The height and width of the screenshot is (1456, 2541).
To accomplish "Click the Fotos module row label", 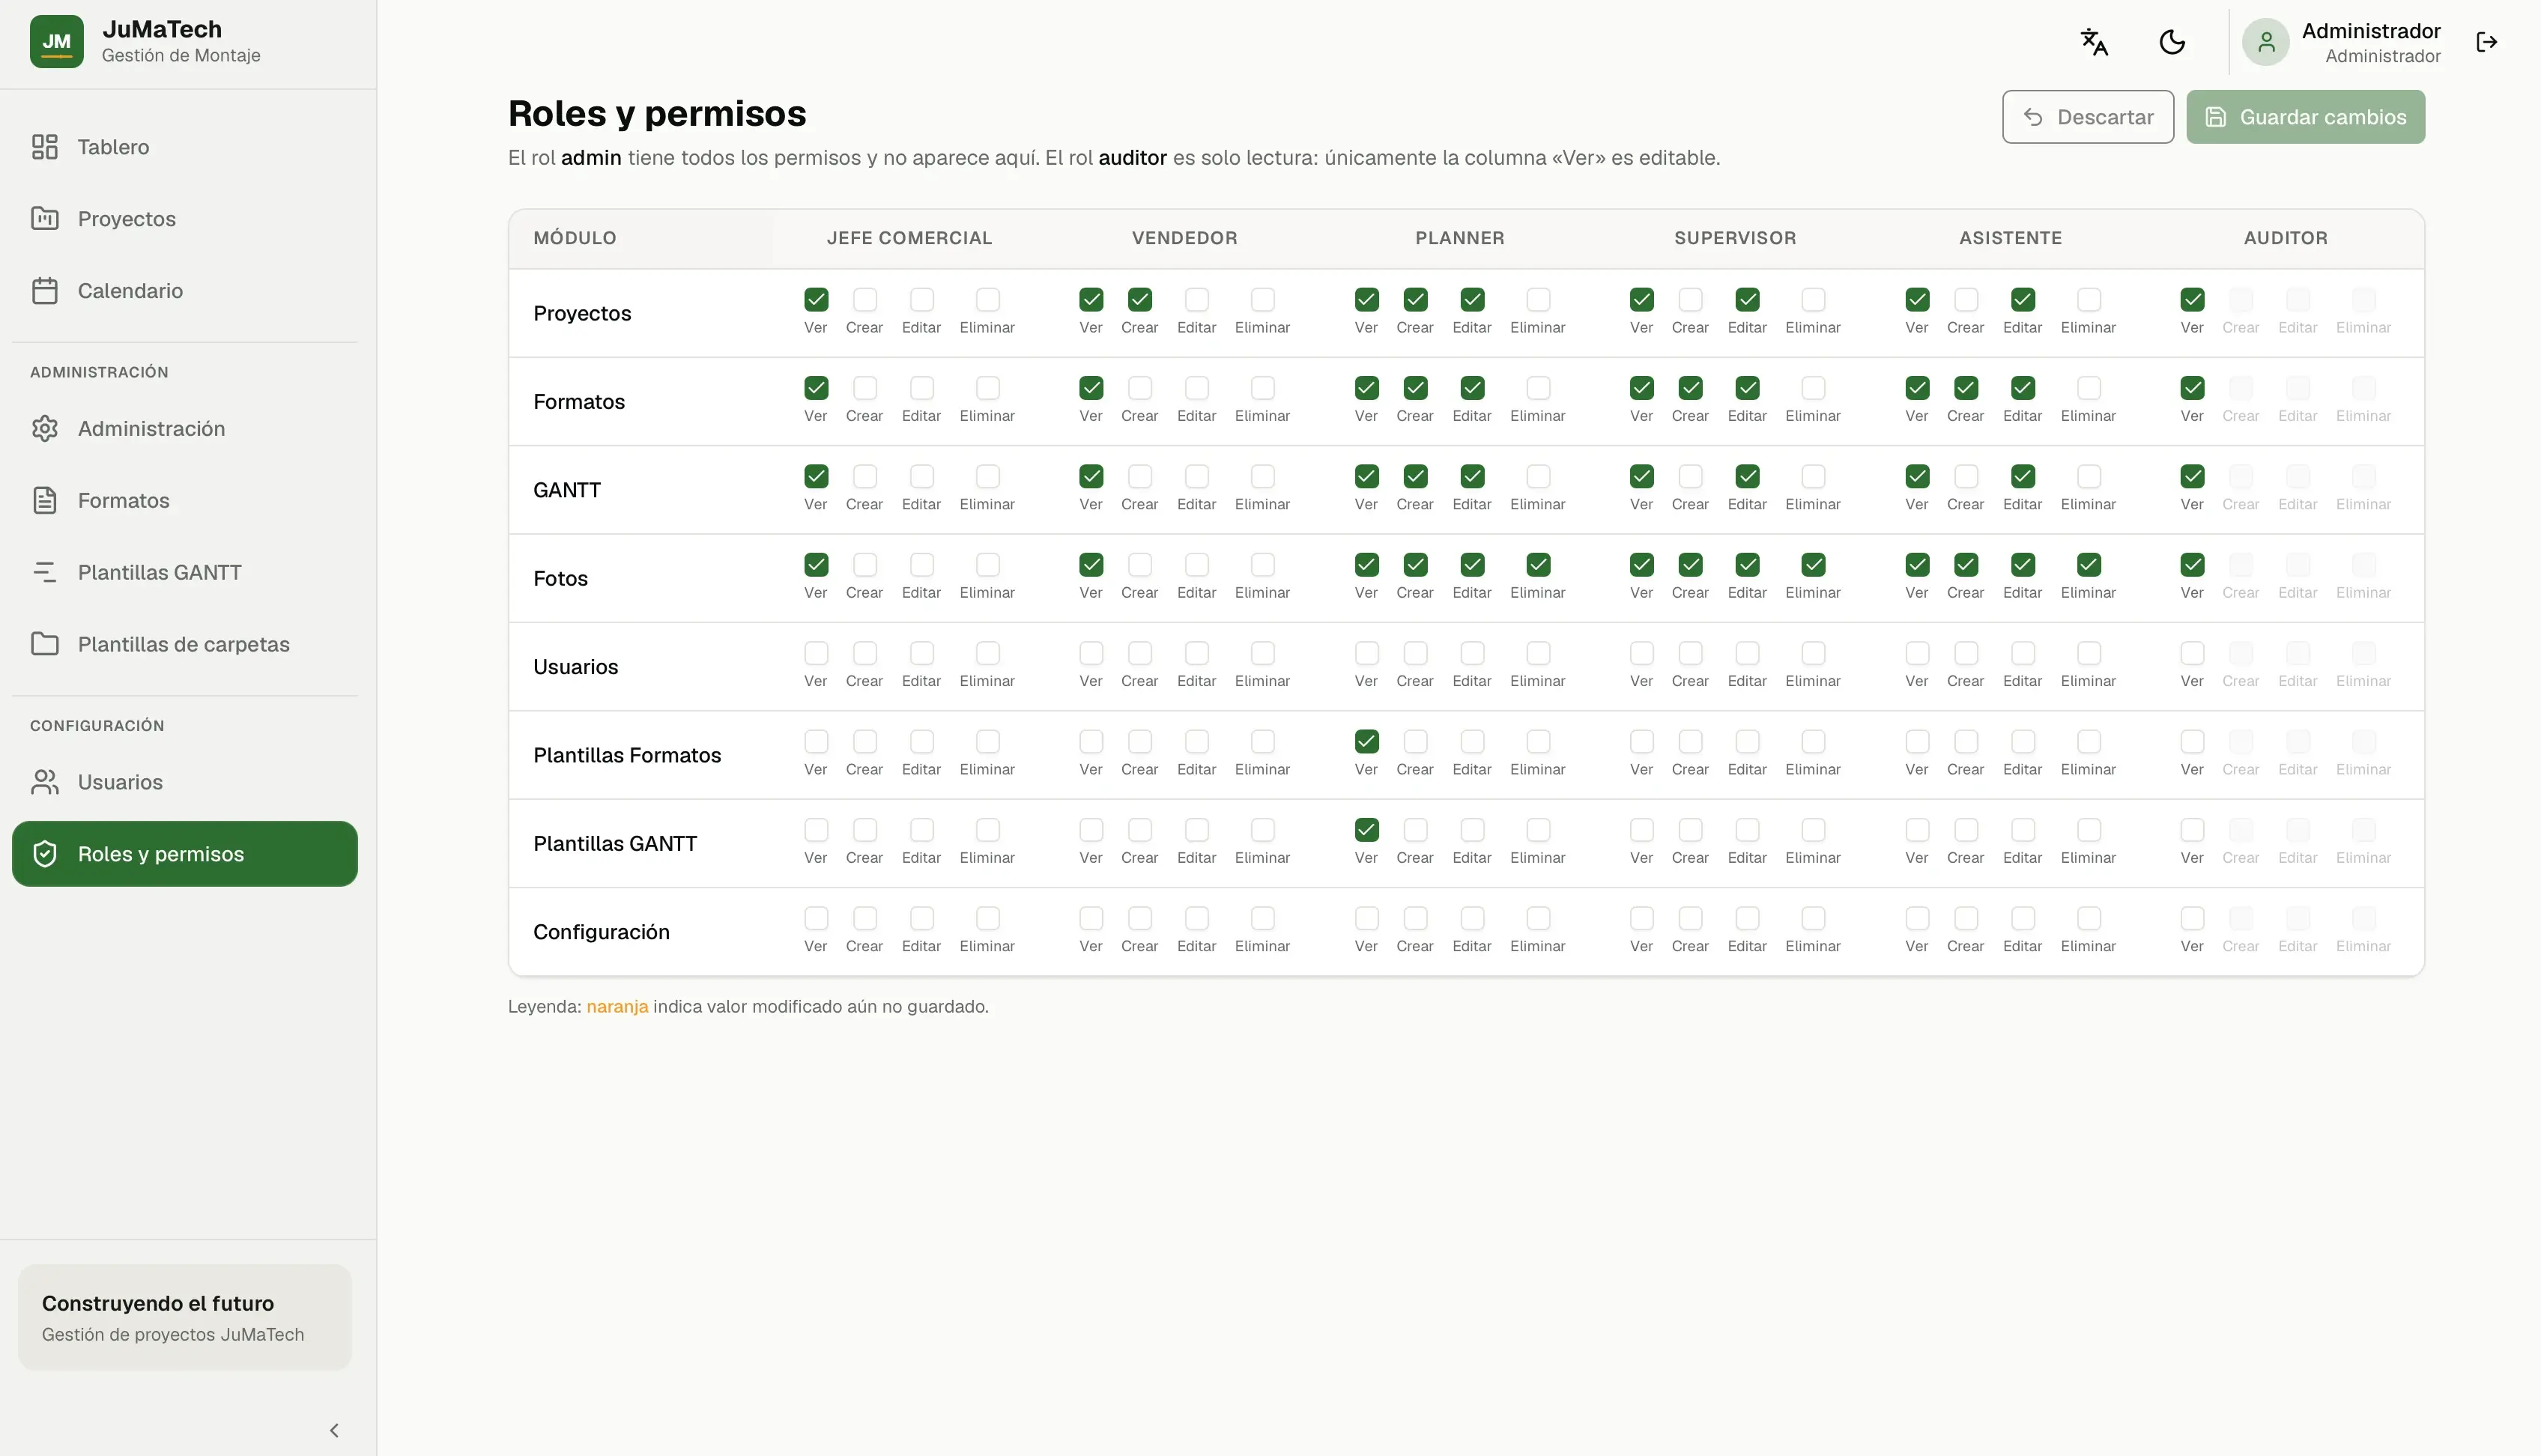I will tap(560, 578).
